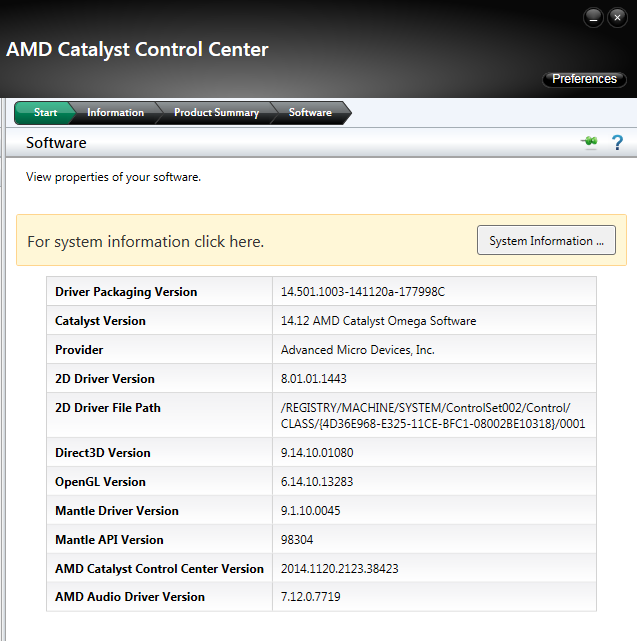Select the Mantle API Version label
The height and width of the screenshot is (641, 637).
coord(109,540)
